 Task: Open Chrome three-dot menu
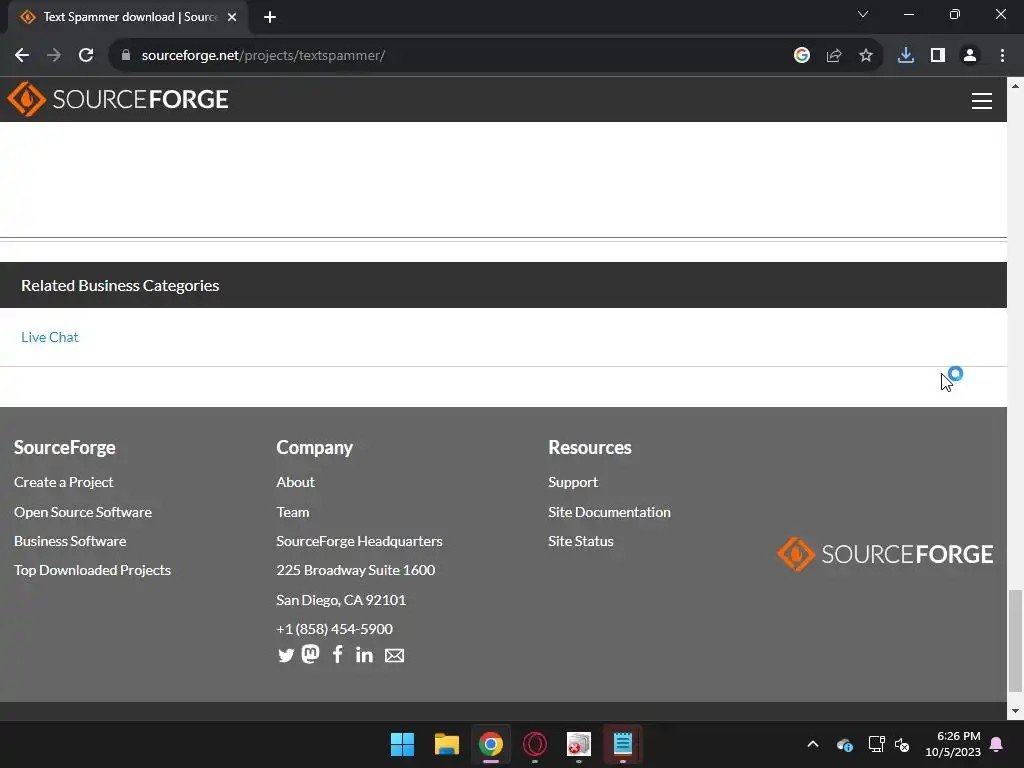pos(1002,56)
